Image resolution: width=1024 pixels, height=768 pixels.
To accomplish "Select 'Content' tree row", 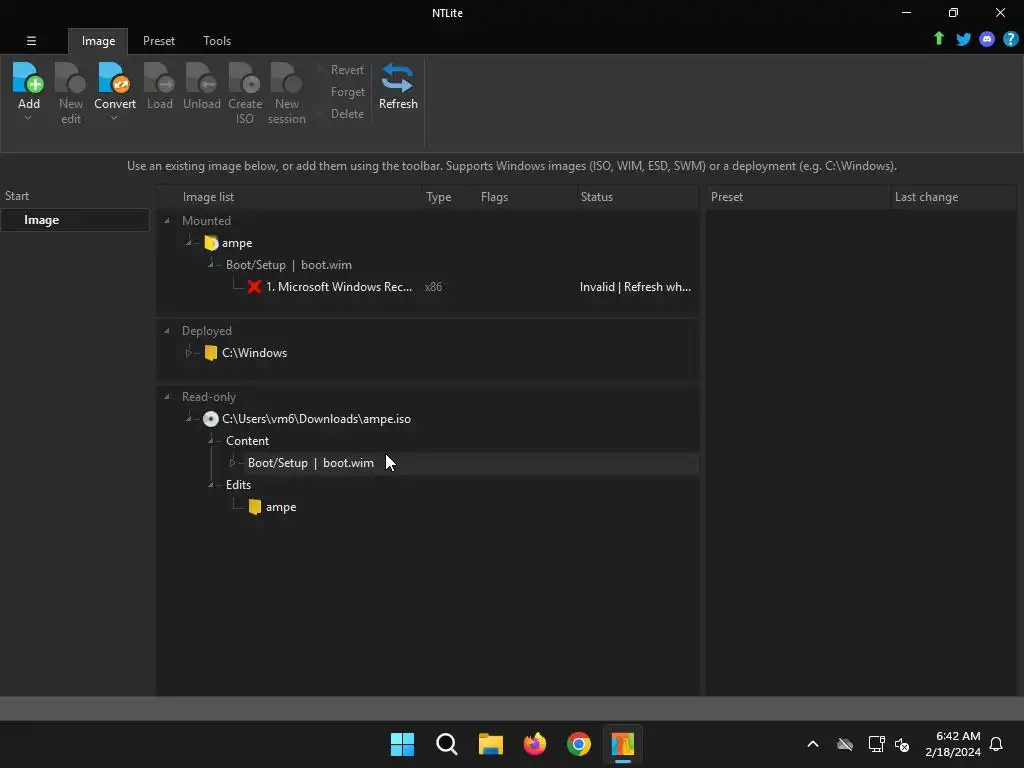I will pos(247,441).
